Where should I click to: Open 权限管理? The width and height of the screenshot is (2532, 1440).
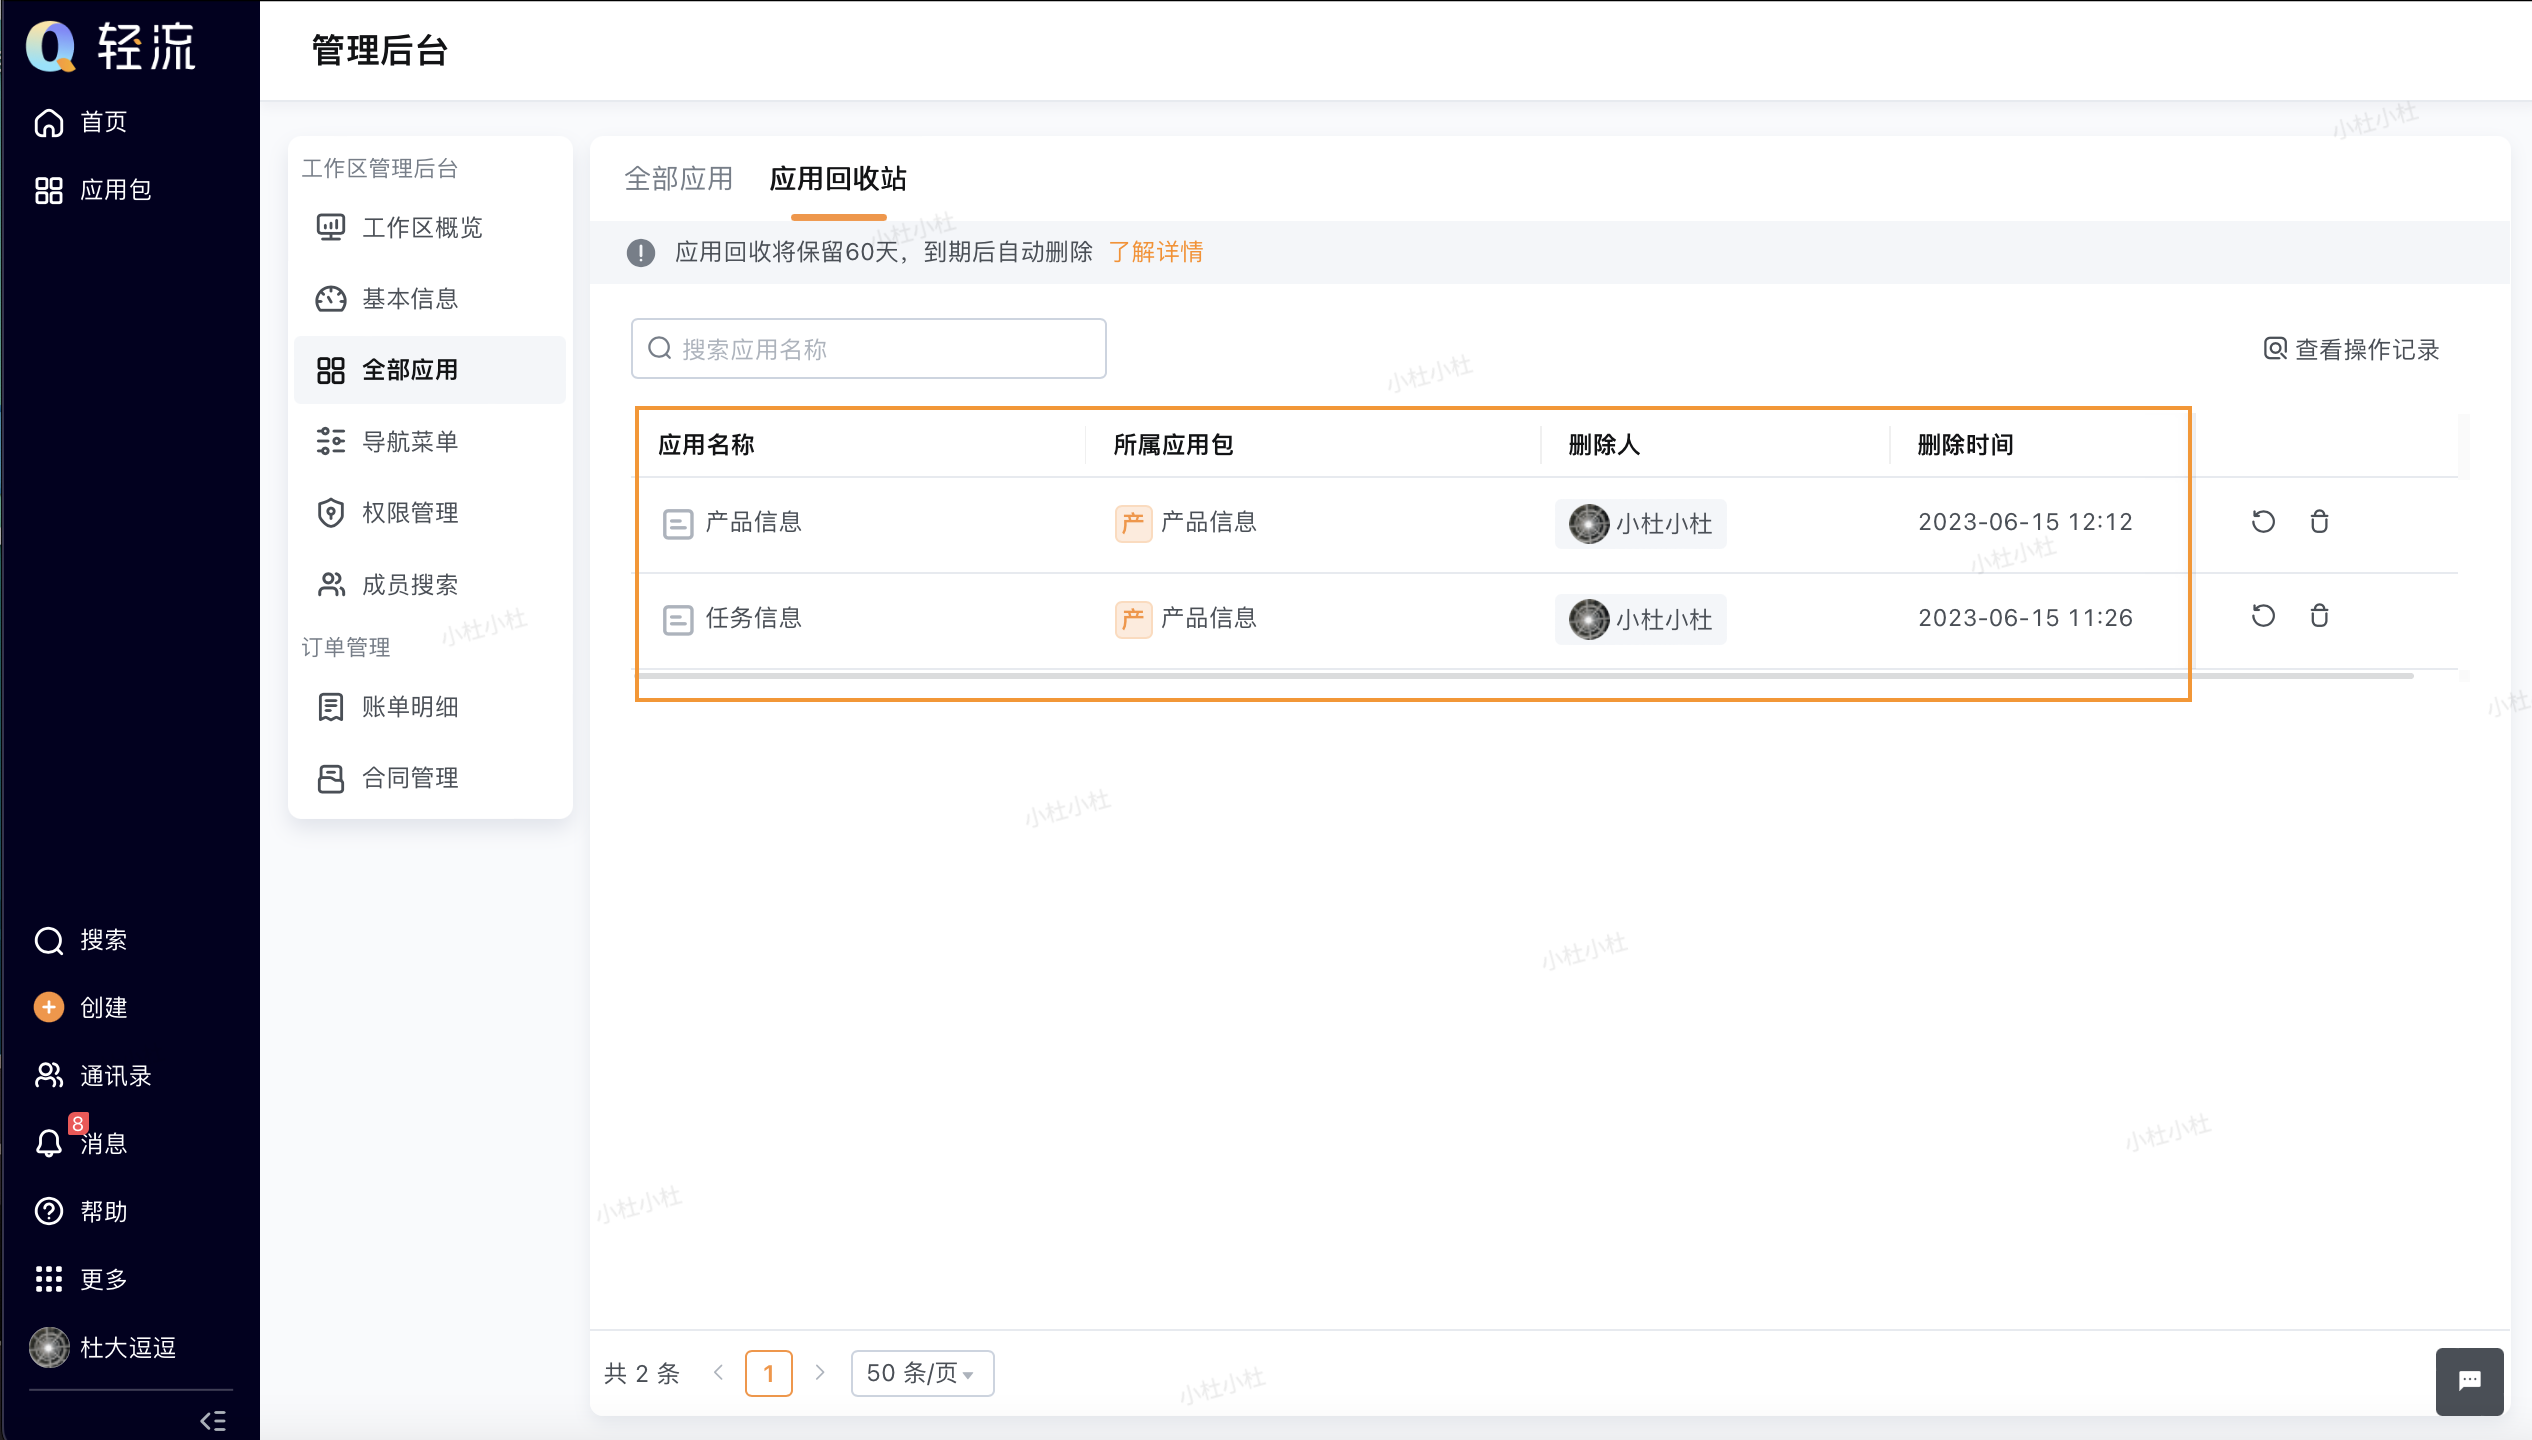(x=430, y=513)
